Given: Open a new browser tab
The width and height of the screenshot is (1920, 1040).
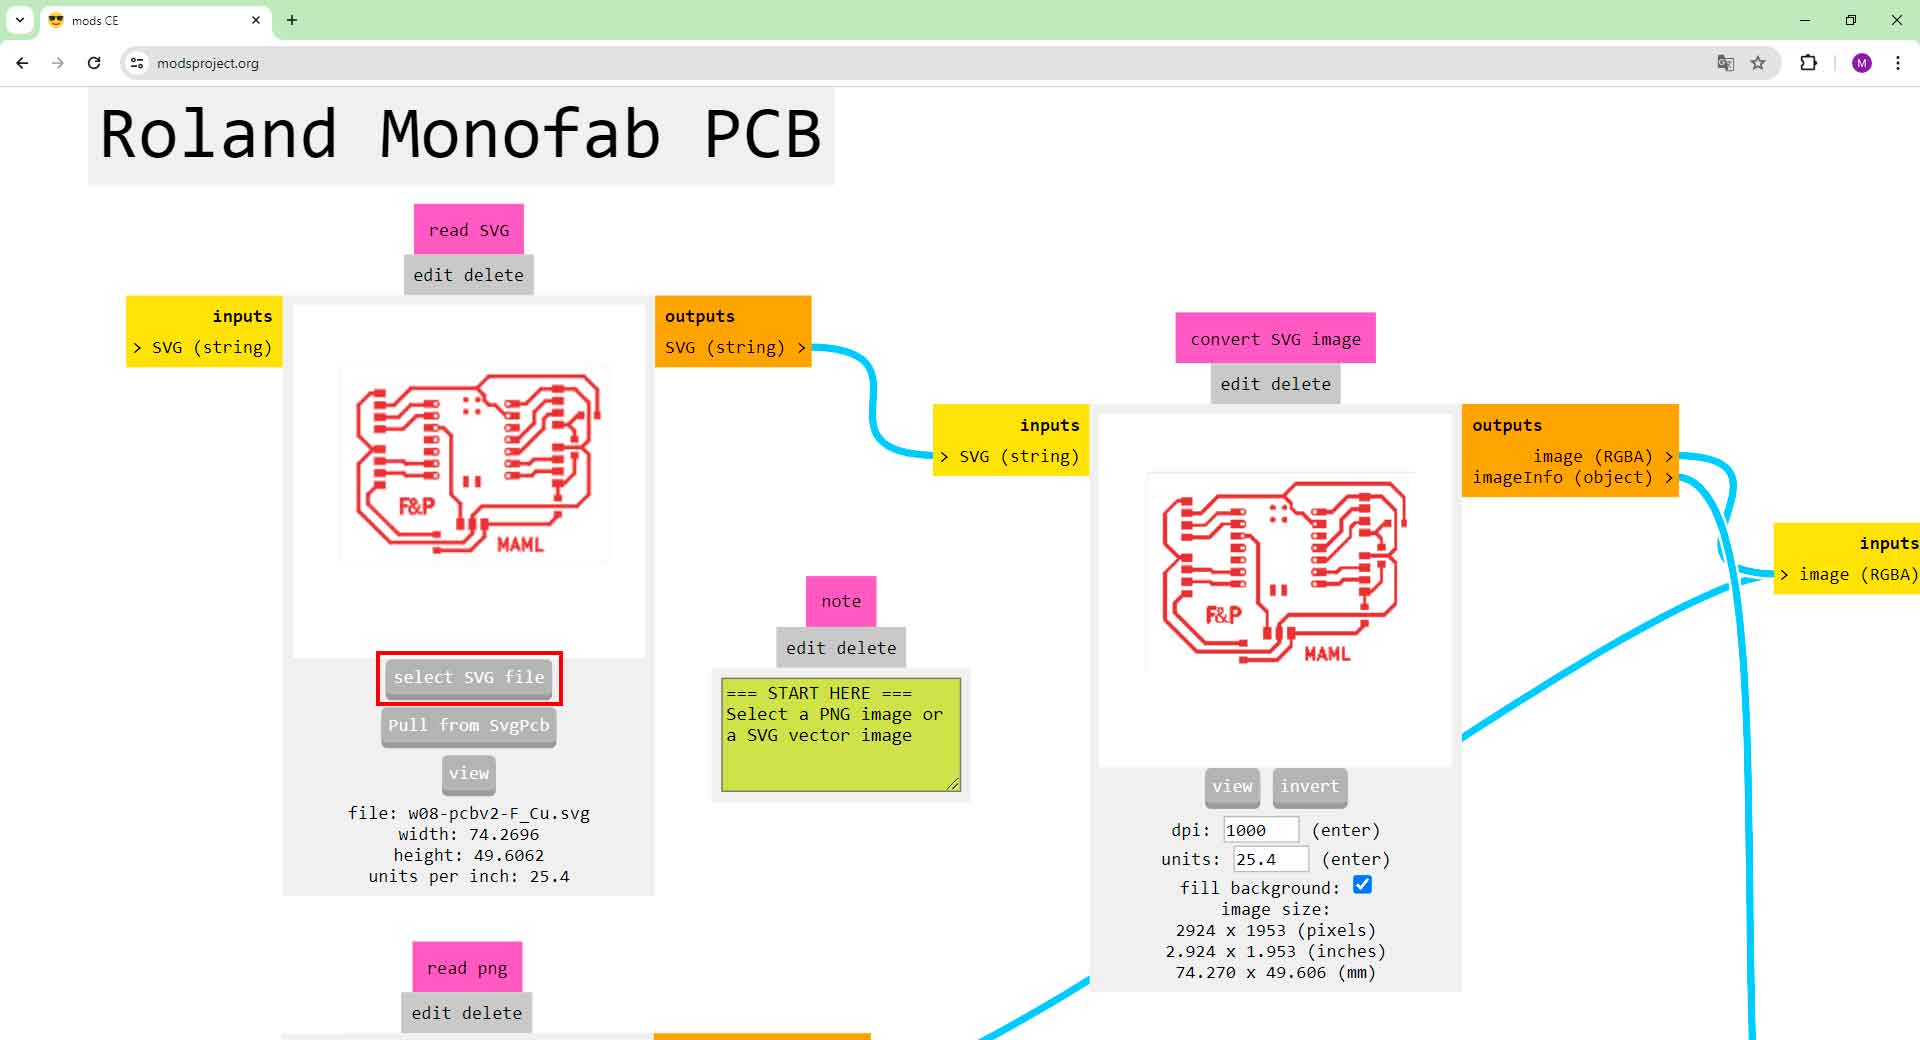Looking at the screenshot, I should [292, 20].
